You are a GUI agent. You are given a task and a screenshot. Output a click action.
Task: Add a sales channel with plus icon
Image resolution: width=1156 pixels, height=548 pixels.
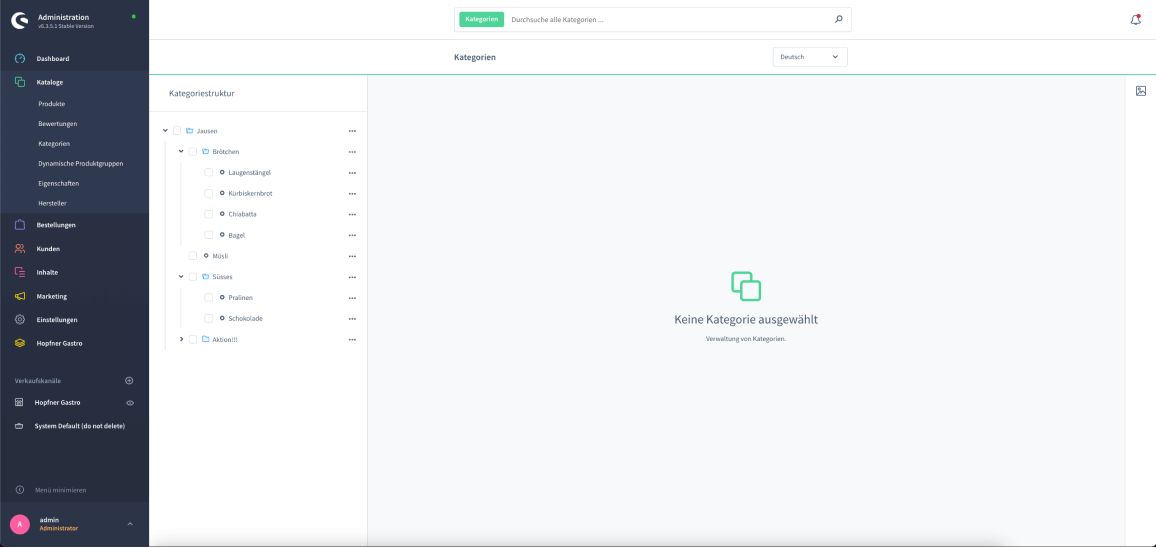(x=129, y=381)
